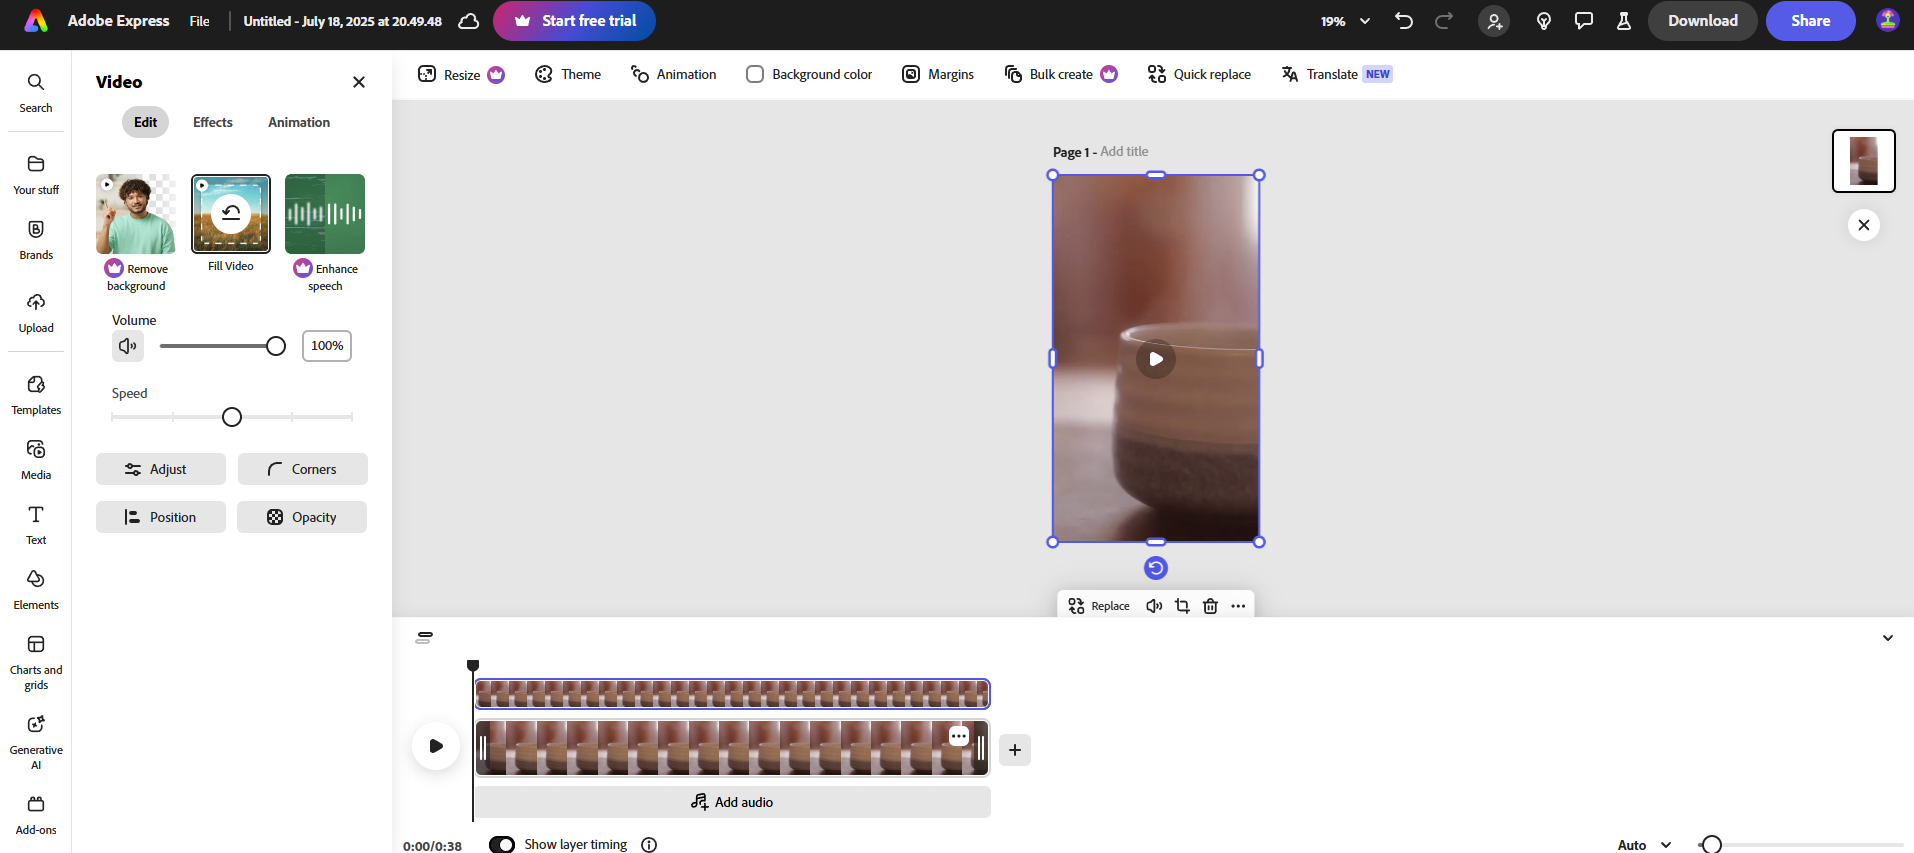Play the timeline with the play button
The image size is (1914, 853).
(x=436, y=746)
